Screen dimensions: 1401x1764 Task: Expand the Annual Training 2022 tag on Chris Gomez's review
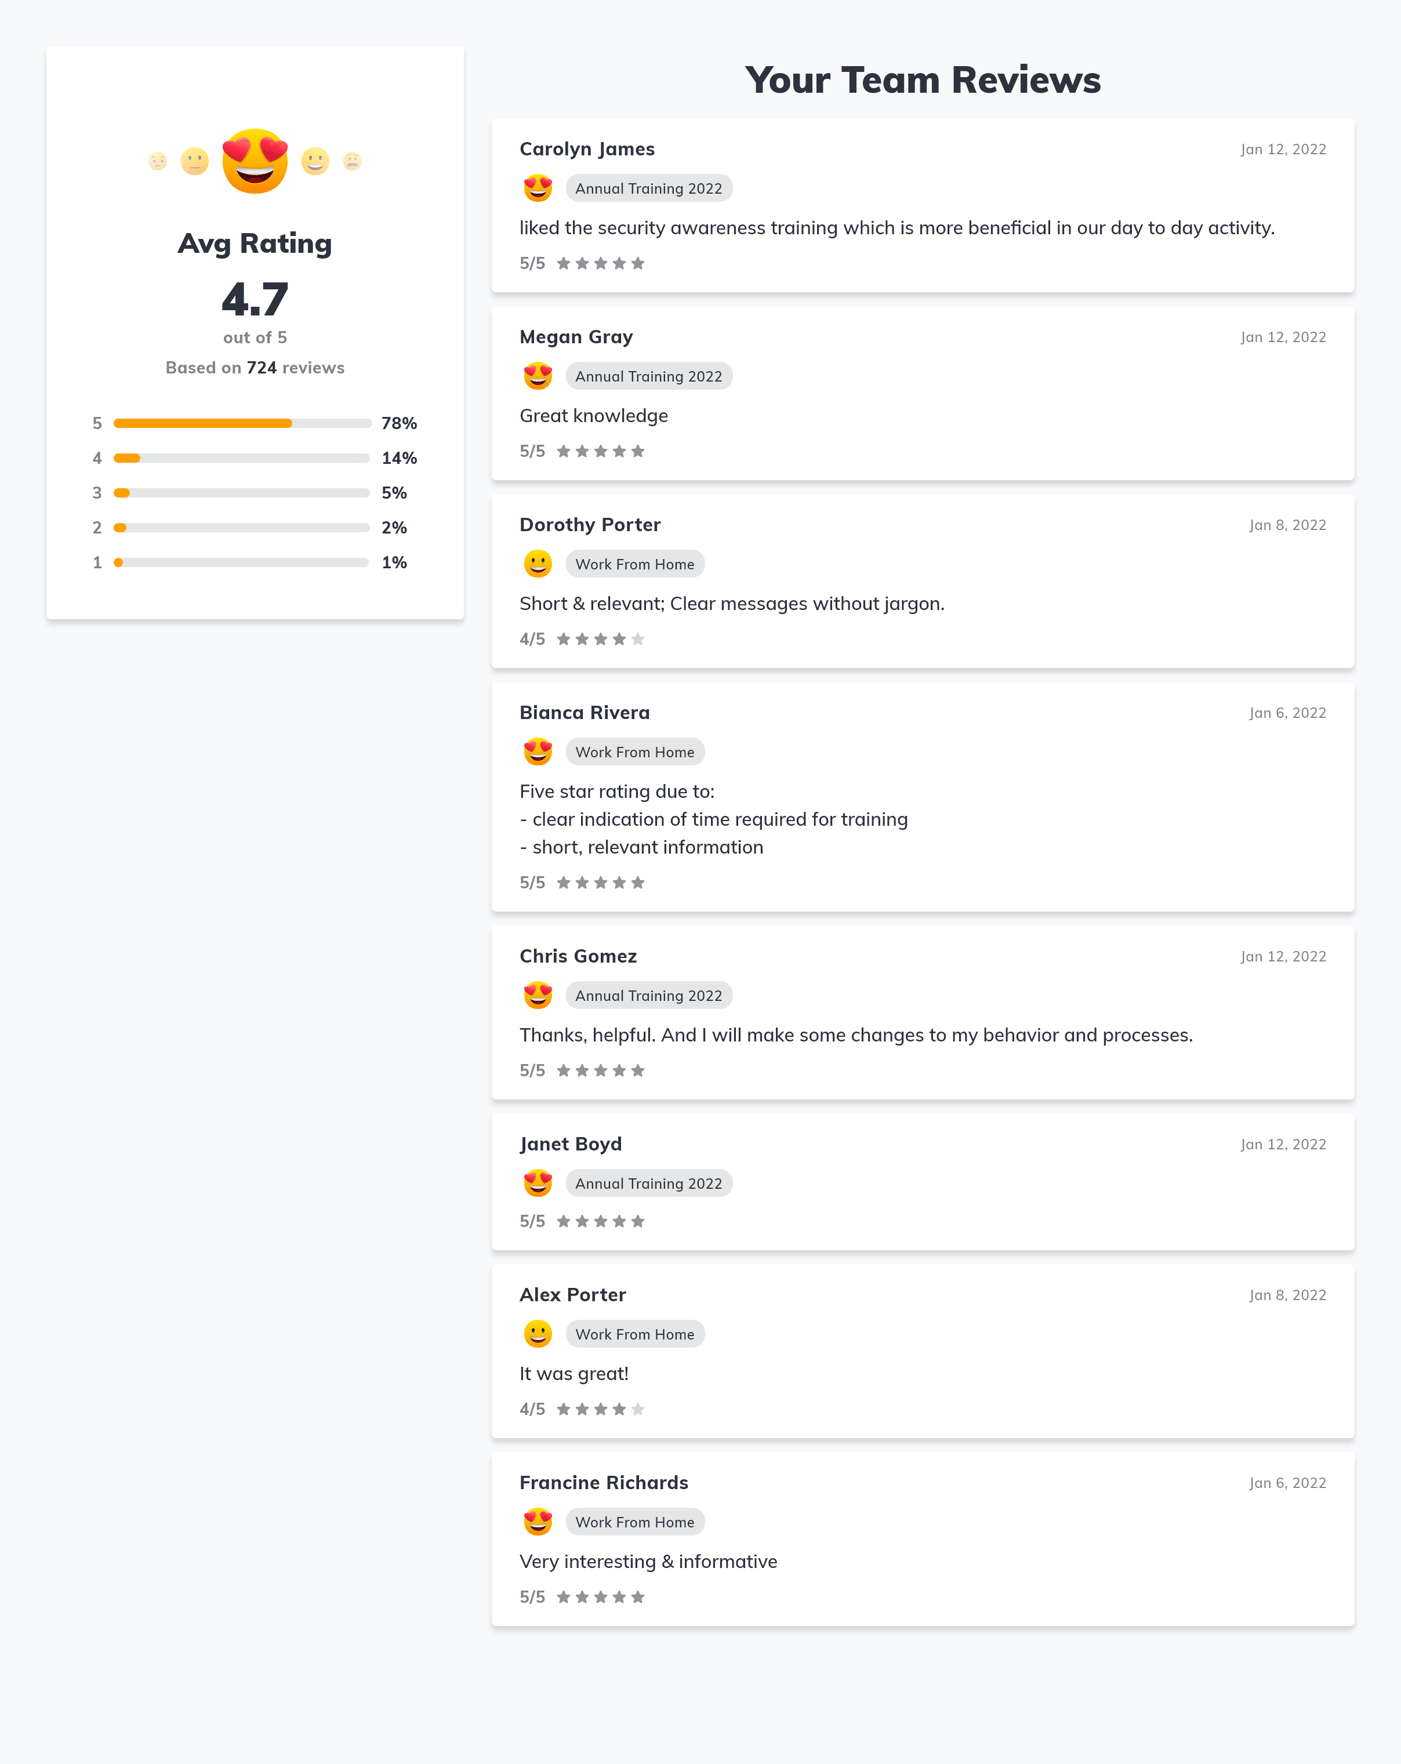[x=648, y=995]
